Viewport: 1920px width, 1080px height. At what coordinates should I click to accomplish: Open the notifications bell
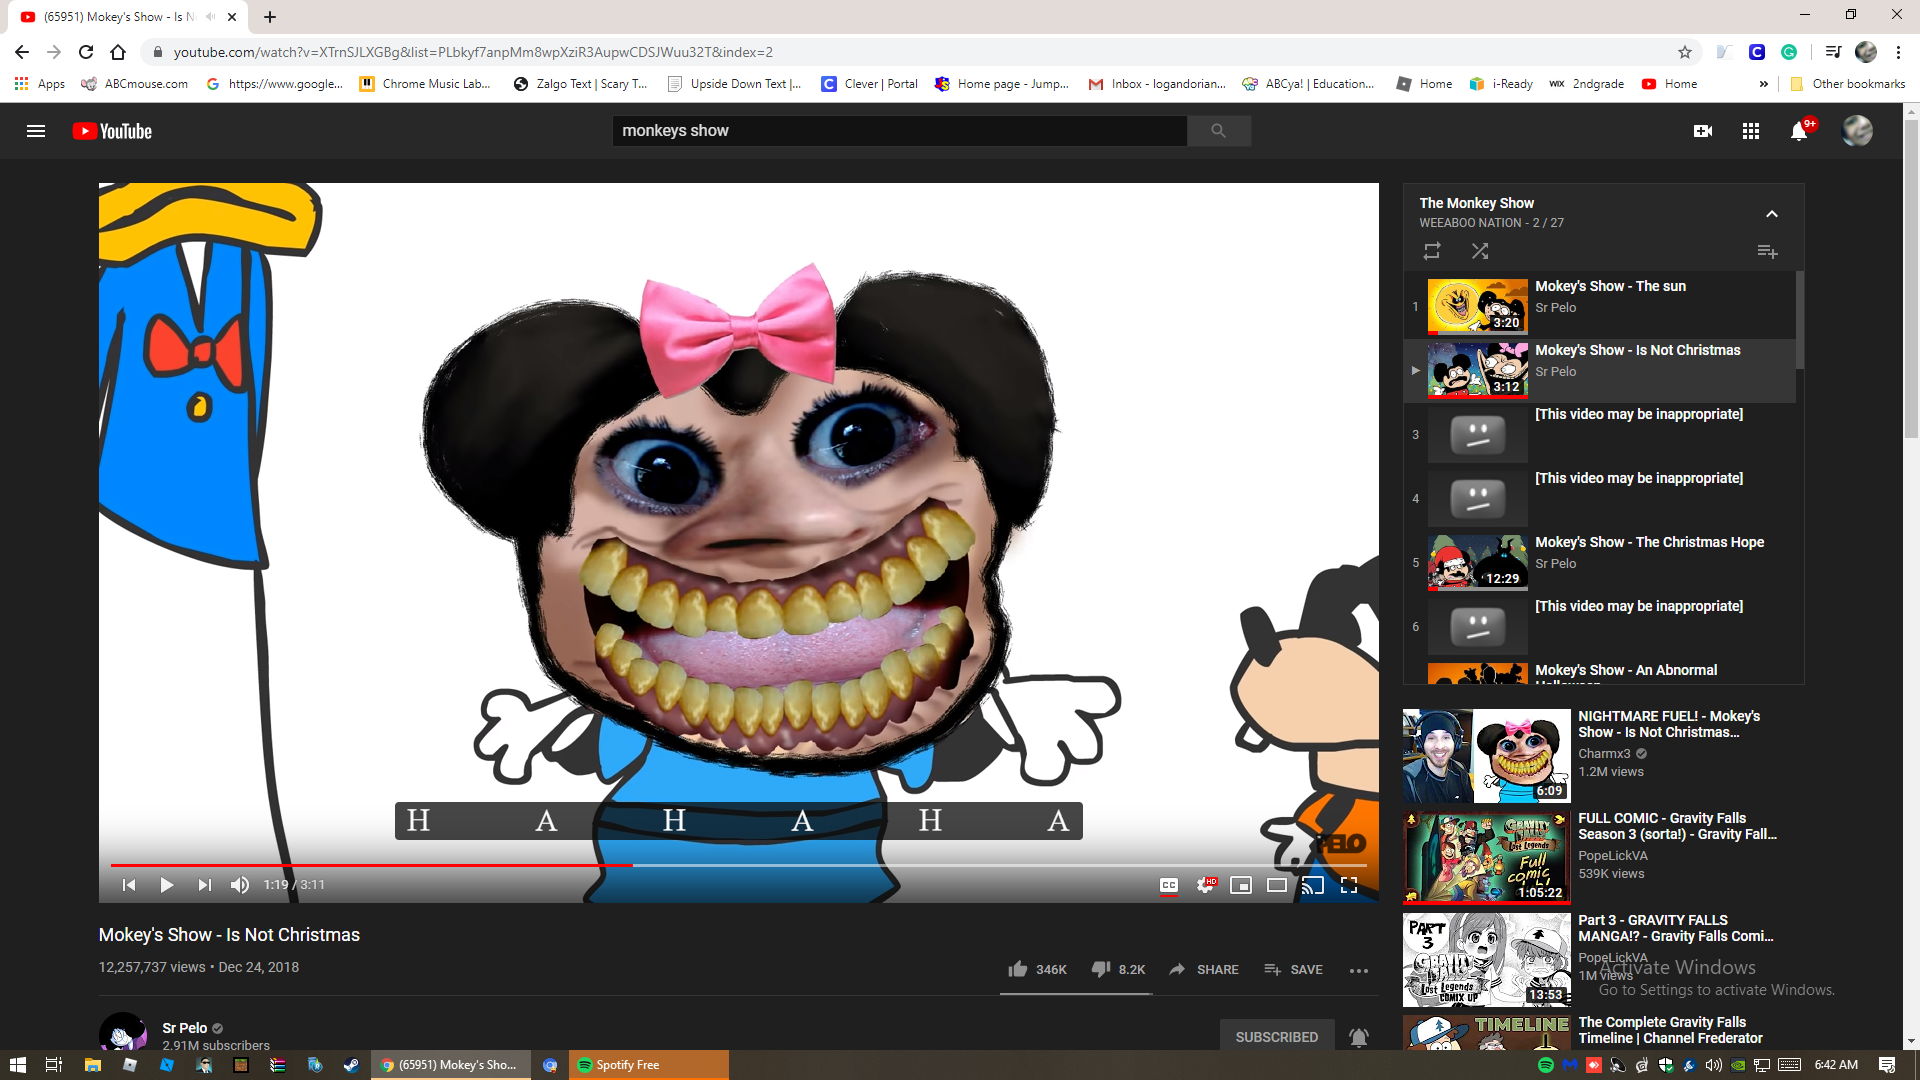(x=1799, y=131)
